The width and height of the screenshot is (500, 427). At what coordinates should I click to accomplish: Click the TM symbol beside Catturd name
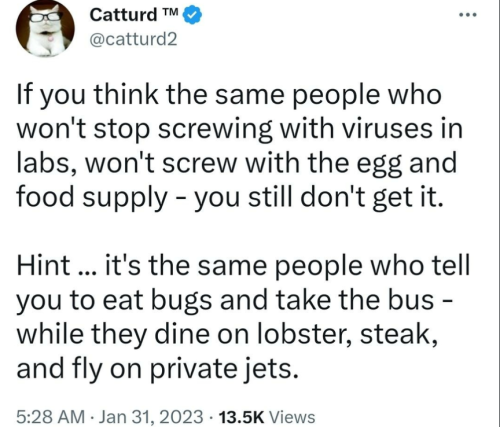pyautogui.click(x=171, y=12)
